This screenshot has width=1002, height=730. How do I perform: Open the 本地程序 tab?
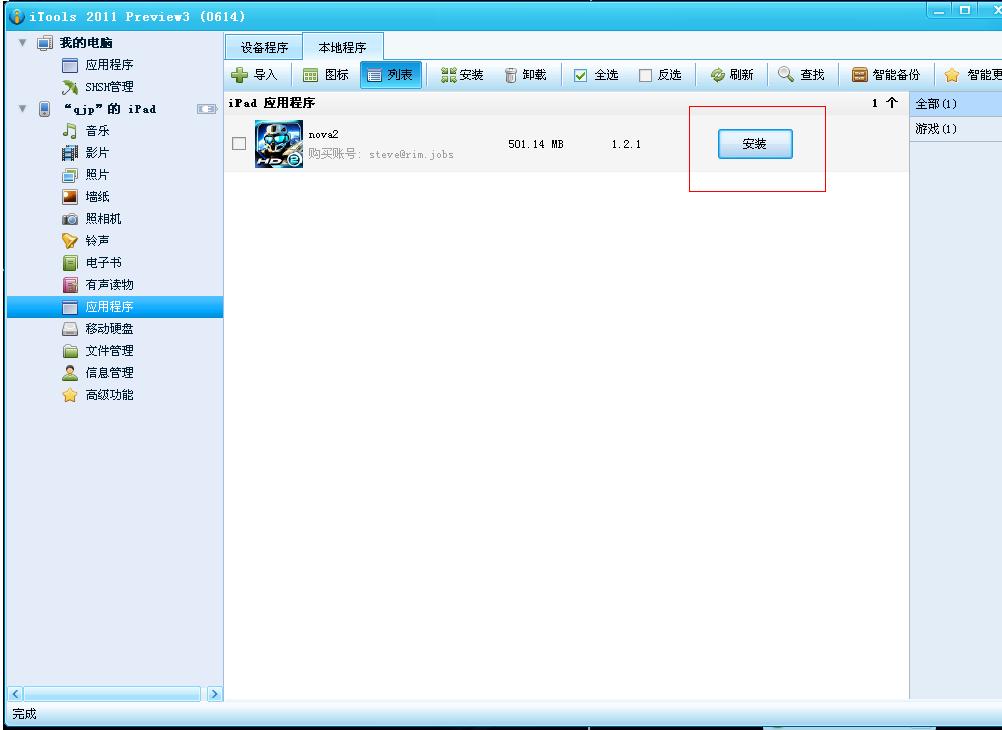coord(343,47)
